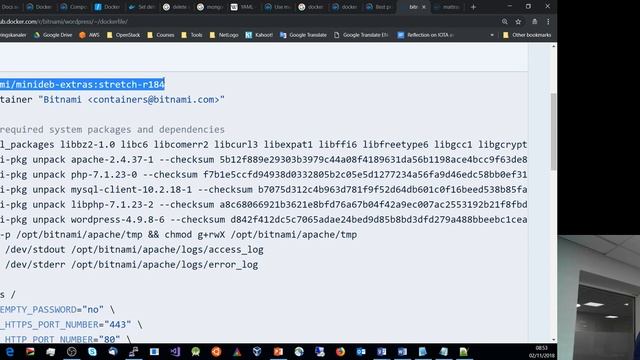Open the Kahoot! bookmark

pyautogui.click(x=259, y=35)
